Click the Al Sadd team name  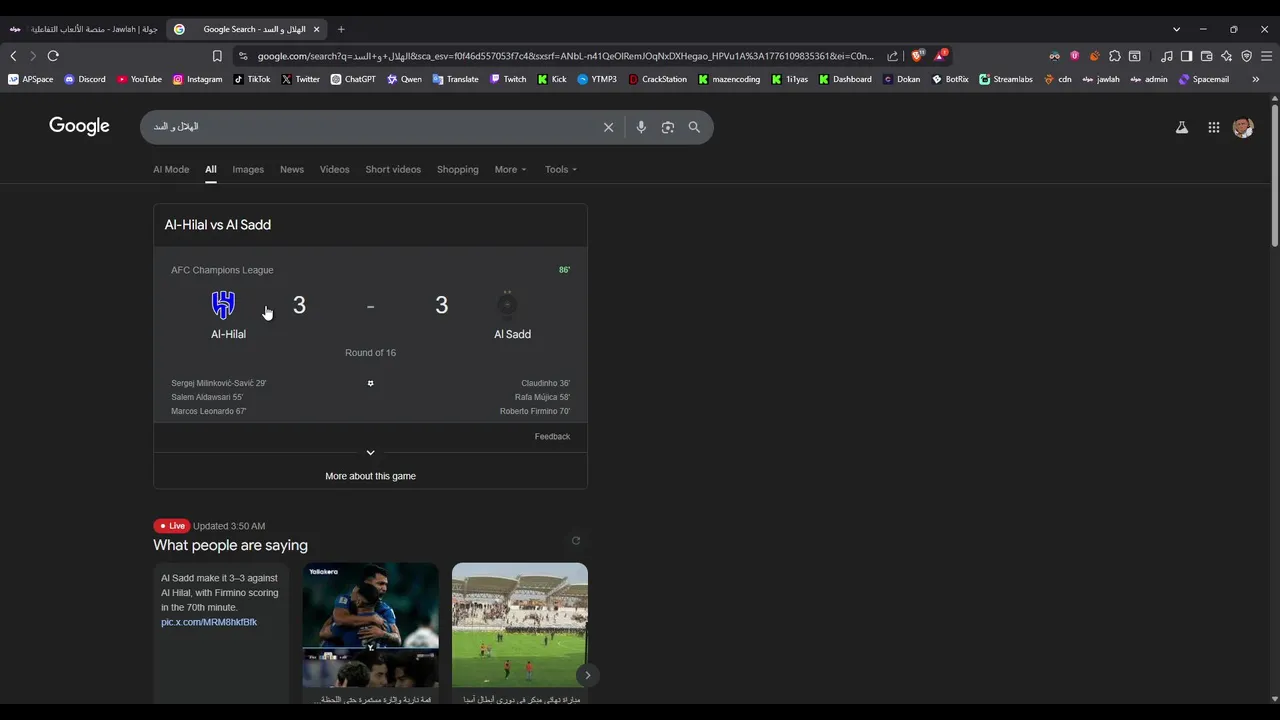512,334
